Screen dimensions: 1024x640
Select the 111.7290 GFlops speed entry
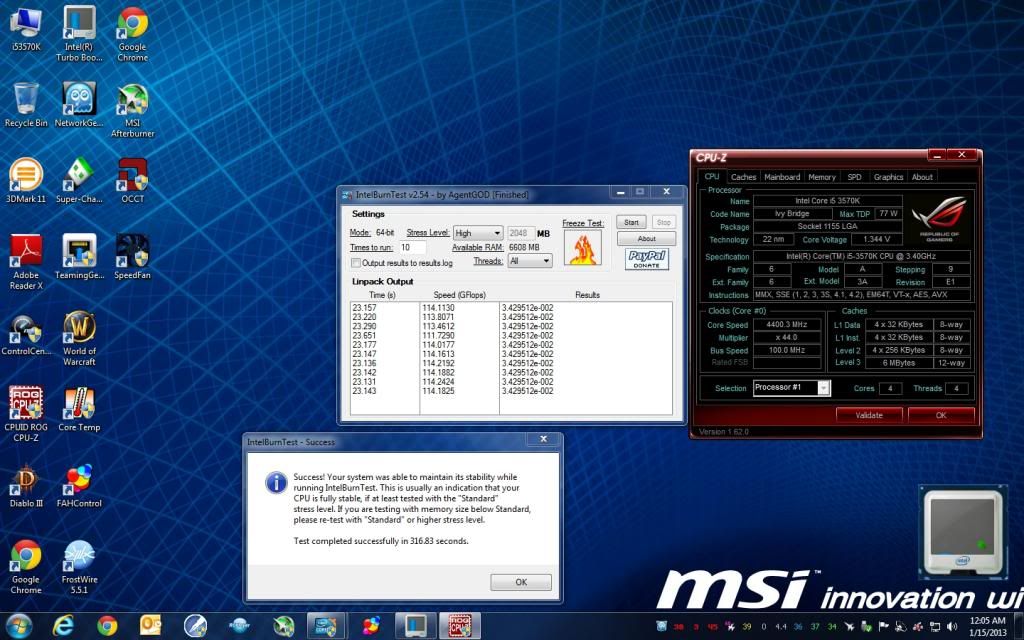pos(438,335)
